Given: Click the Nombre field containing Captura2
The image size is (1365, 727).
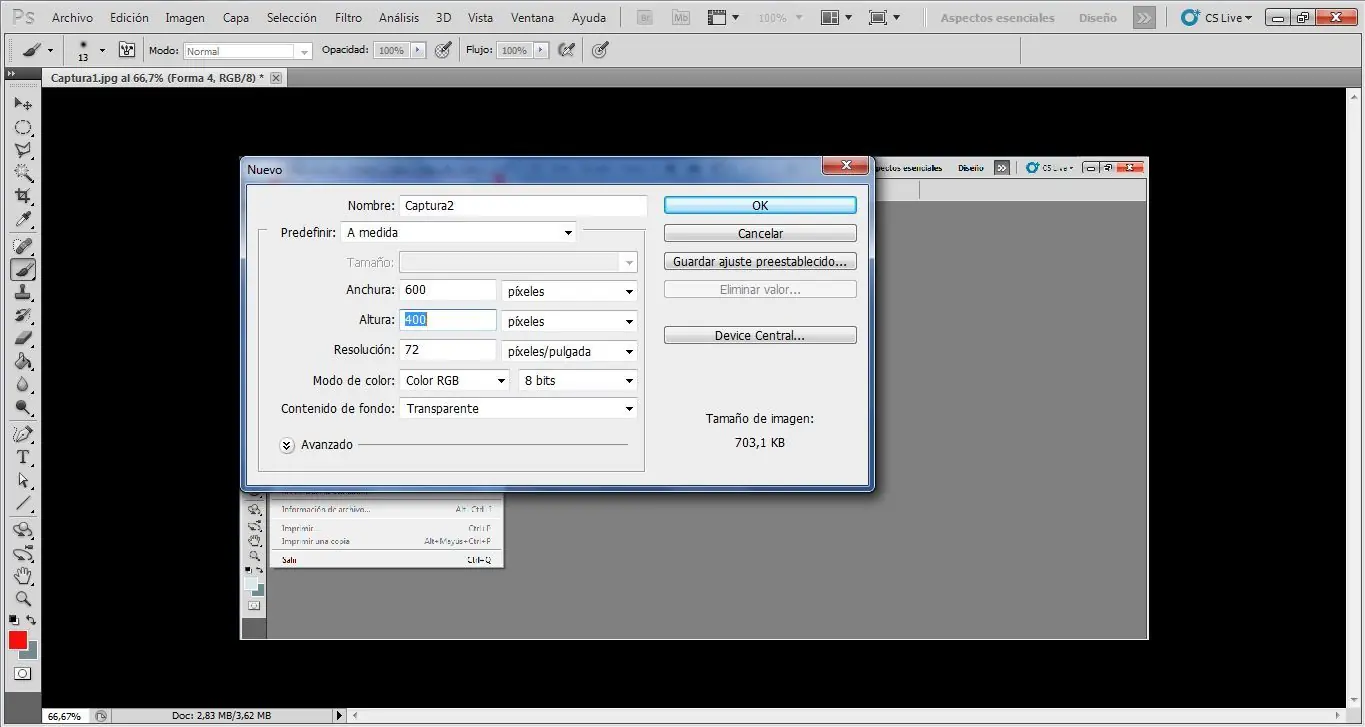Looking at the screenshot, I should coord(523,205).
